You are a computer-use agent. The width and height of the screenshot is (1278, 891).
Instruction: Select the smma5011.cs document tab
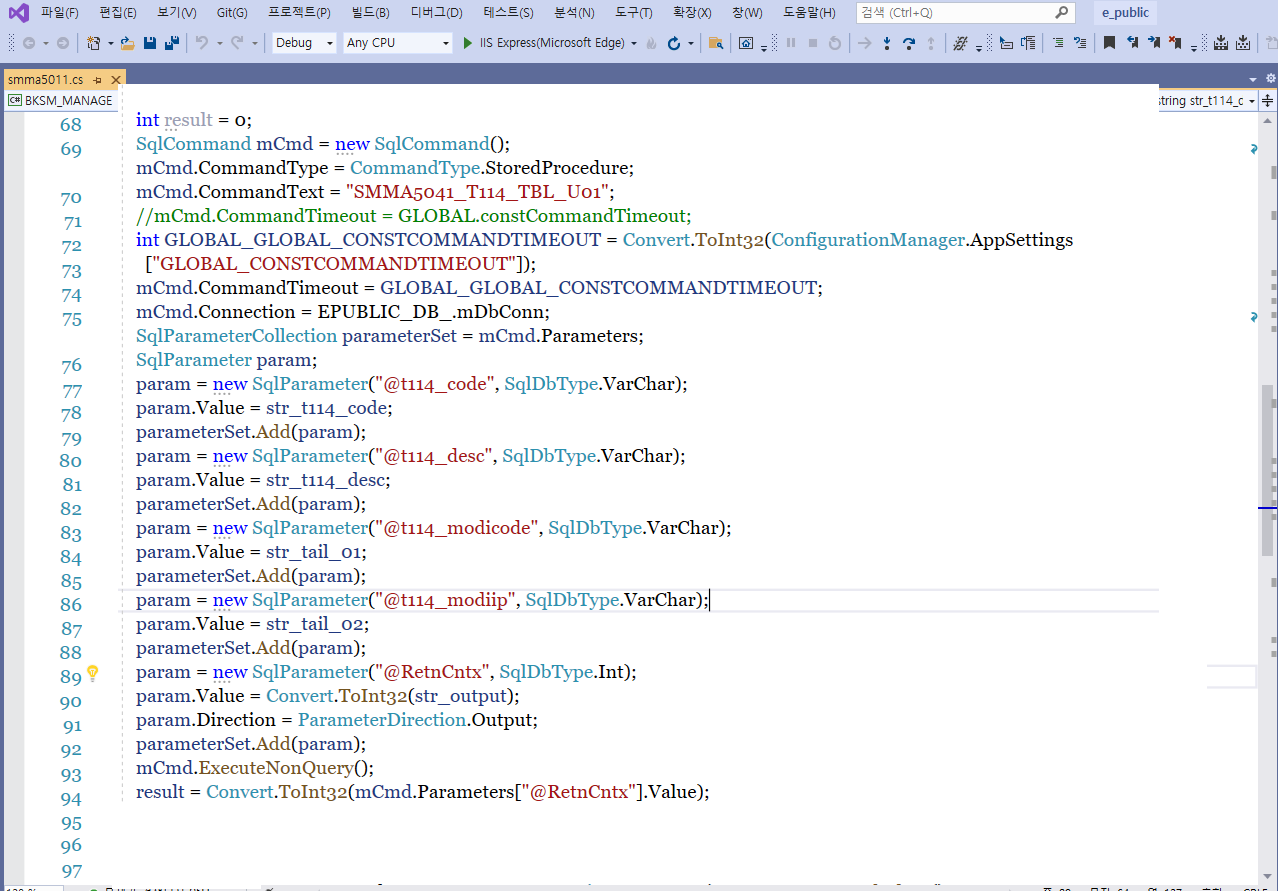45,79
